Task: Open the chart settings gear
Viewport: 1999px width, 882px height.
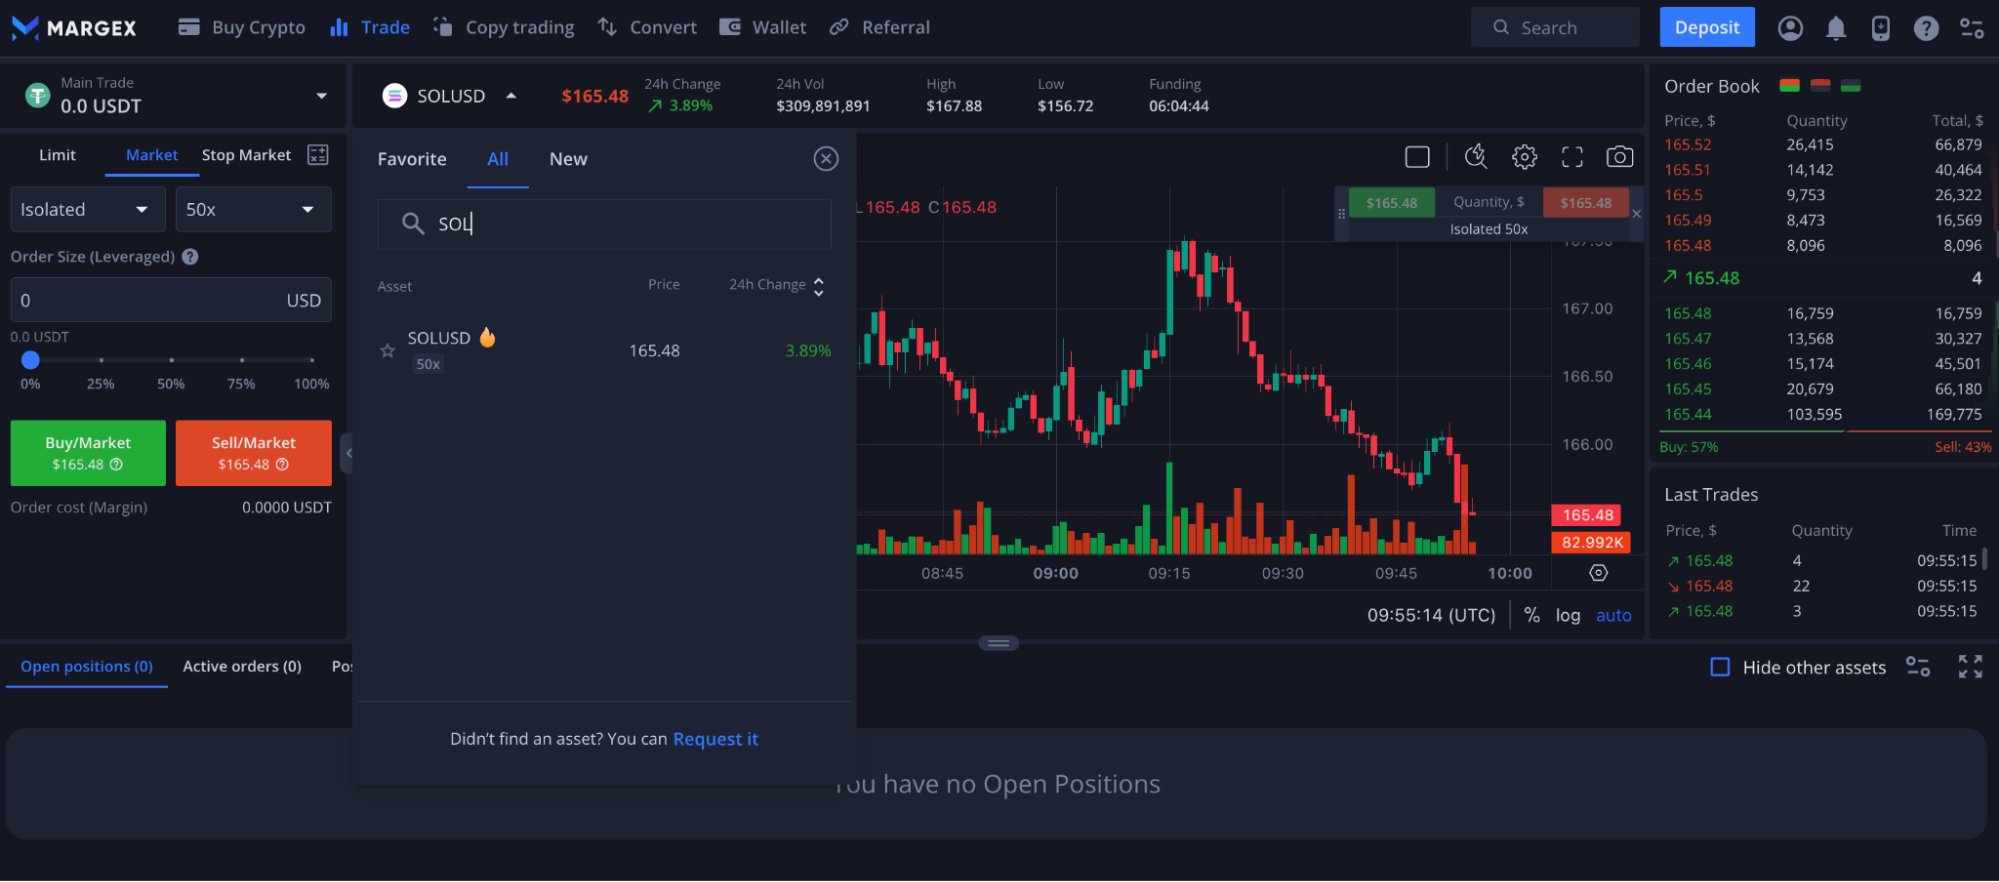Action: point(1524,157)
